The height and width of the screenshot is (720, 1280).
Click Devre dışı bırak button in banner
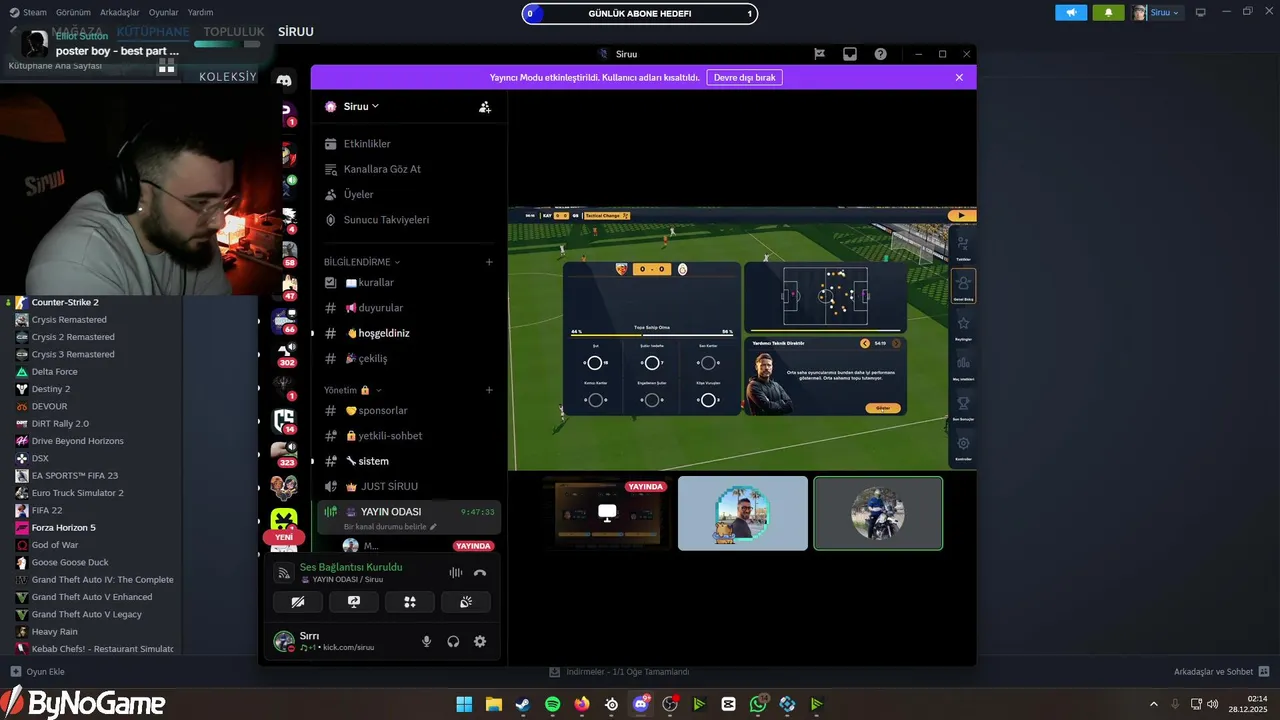[744, 77]
